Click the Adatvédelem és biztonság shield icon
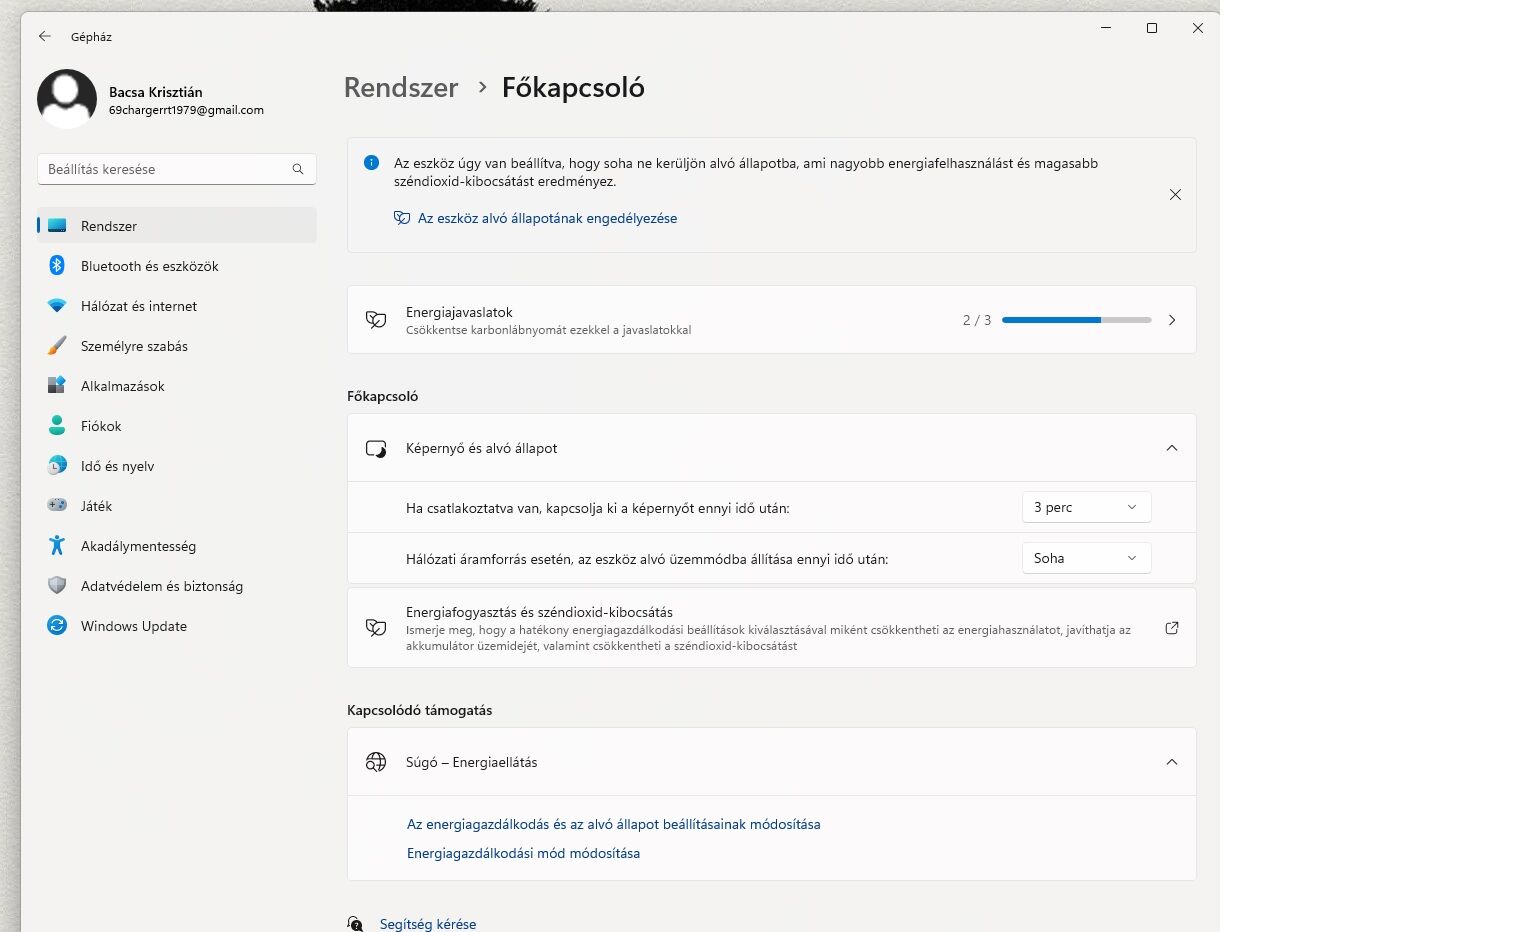 pos(57,586)
